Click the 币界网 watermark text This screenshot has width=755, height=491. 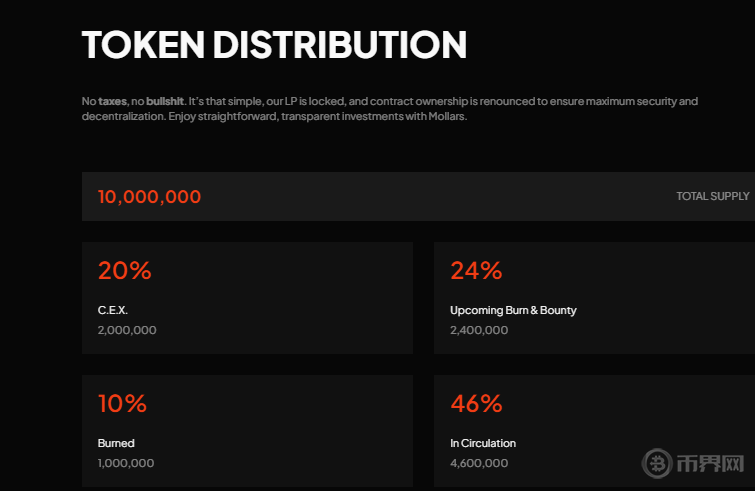click(x=711, y=464)
